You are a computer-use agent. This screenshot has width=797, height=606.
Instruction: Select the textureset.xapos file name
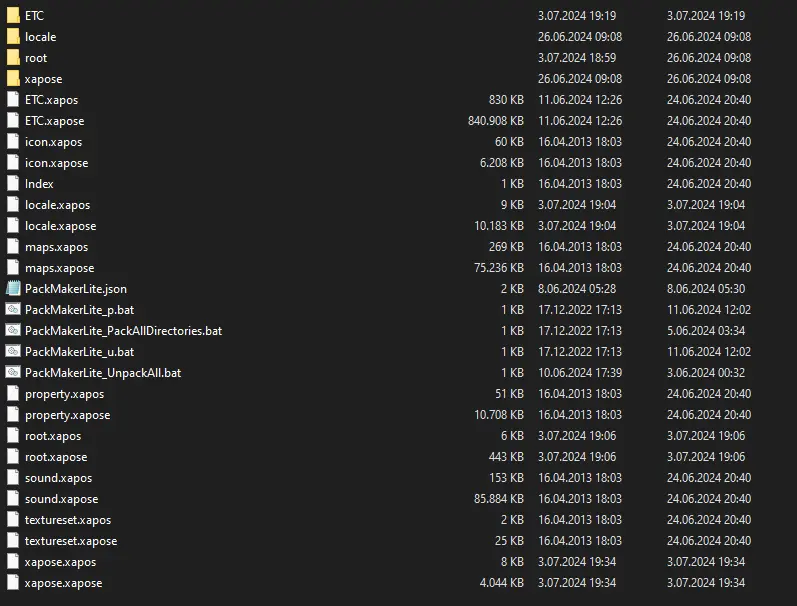click(x=68, y=520)
